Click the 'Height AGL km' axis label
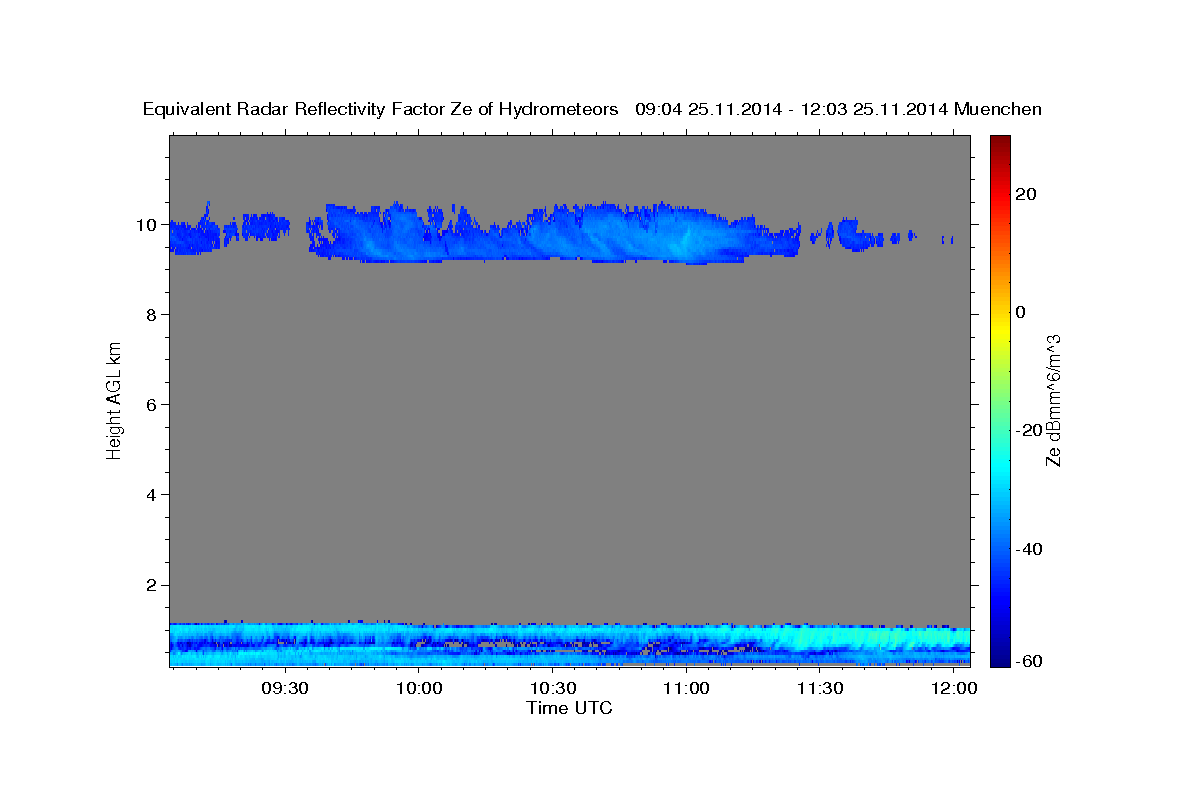This screenshot has height=800, width=1200. pos(115,400)
